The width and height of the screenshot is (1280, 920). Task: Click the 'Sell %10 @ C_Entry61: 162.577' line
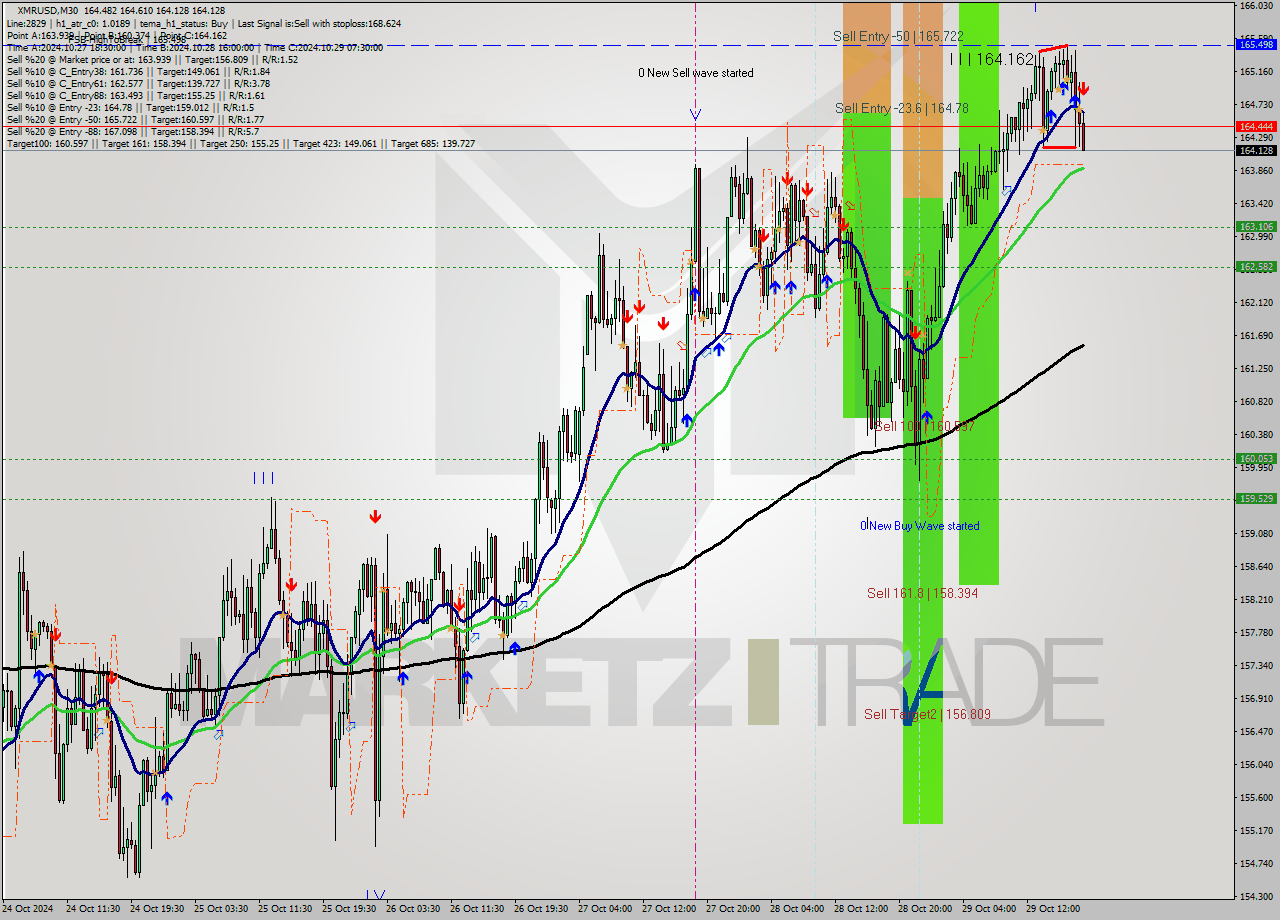point(138,84)
